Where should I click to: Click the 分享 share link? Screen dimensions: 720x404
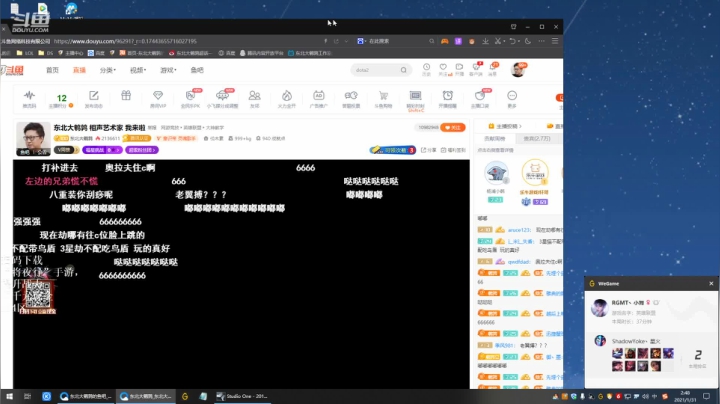[429, 150]
